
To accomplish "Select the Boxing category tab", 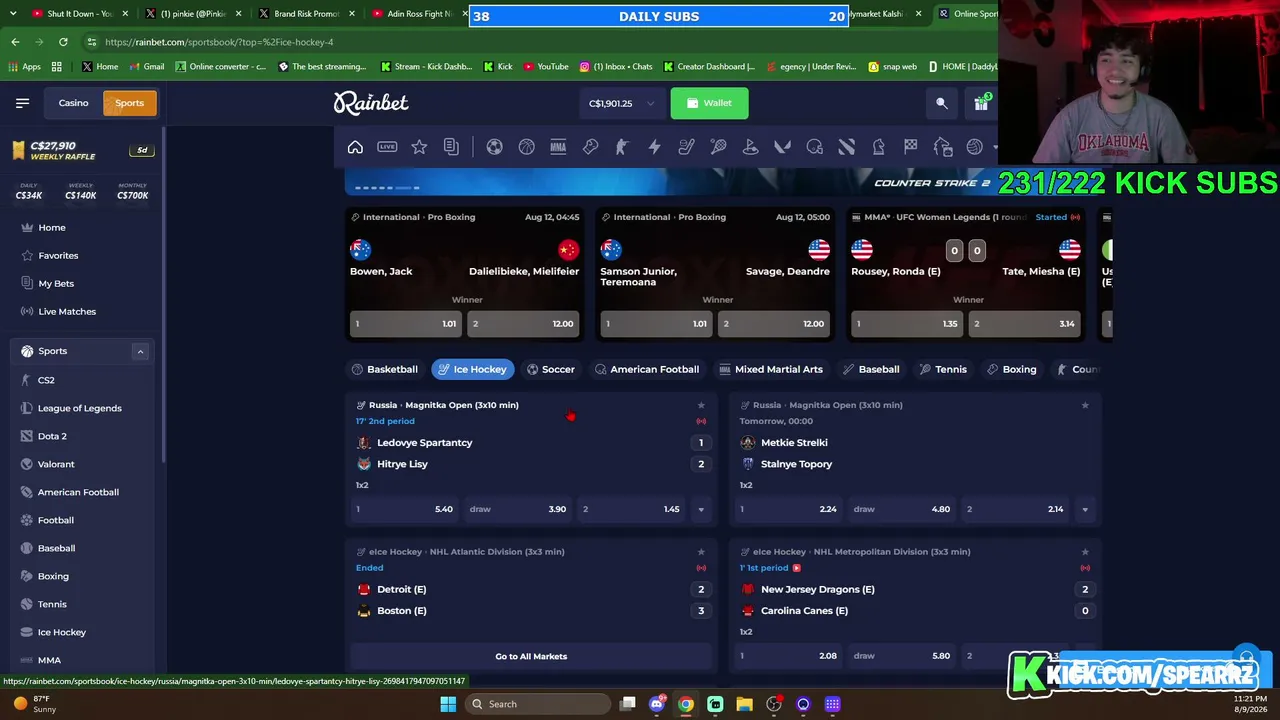I will click(x=1012, y=369).
